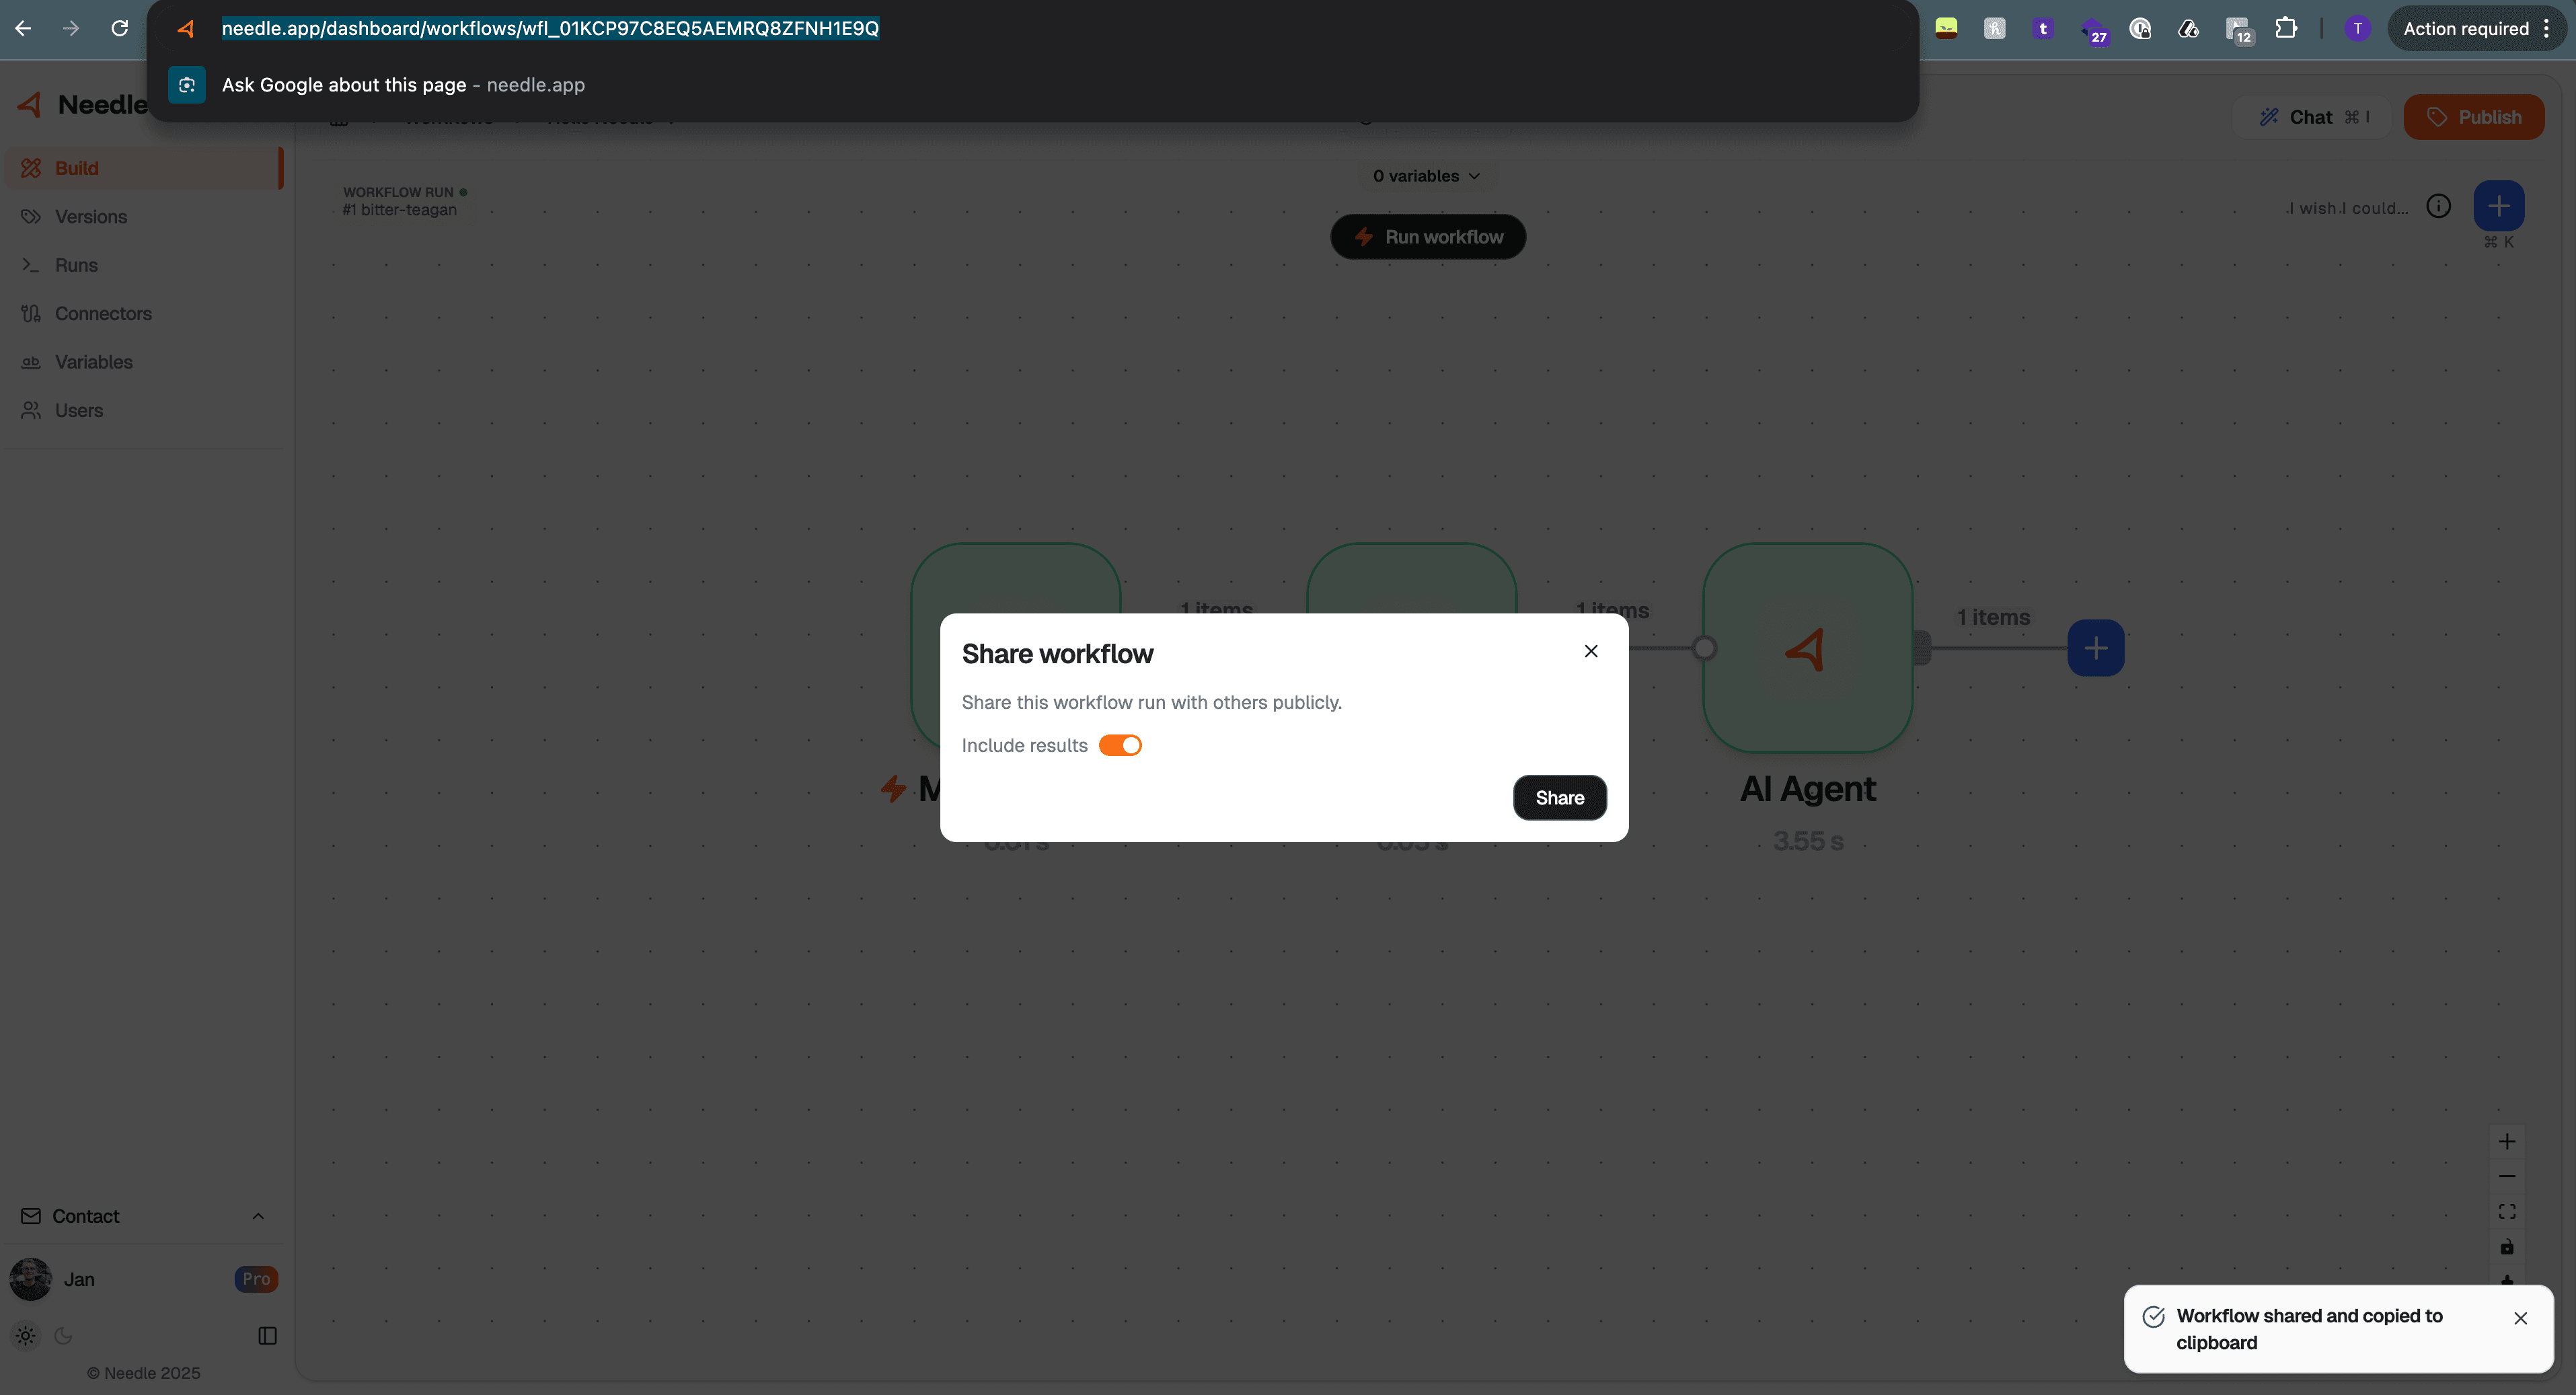Screen dimensions: 2576x1395
Task: Open the Users section
Action: (78, 410)
